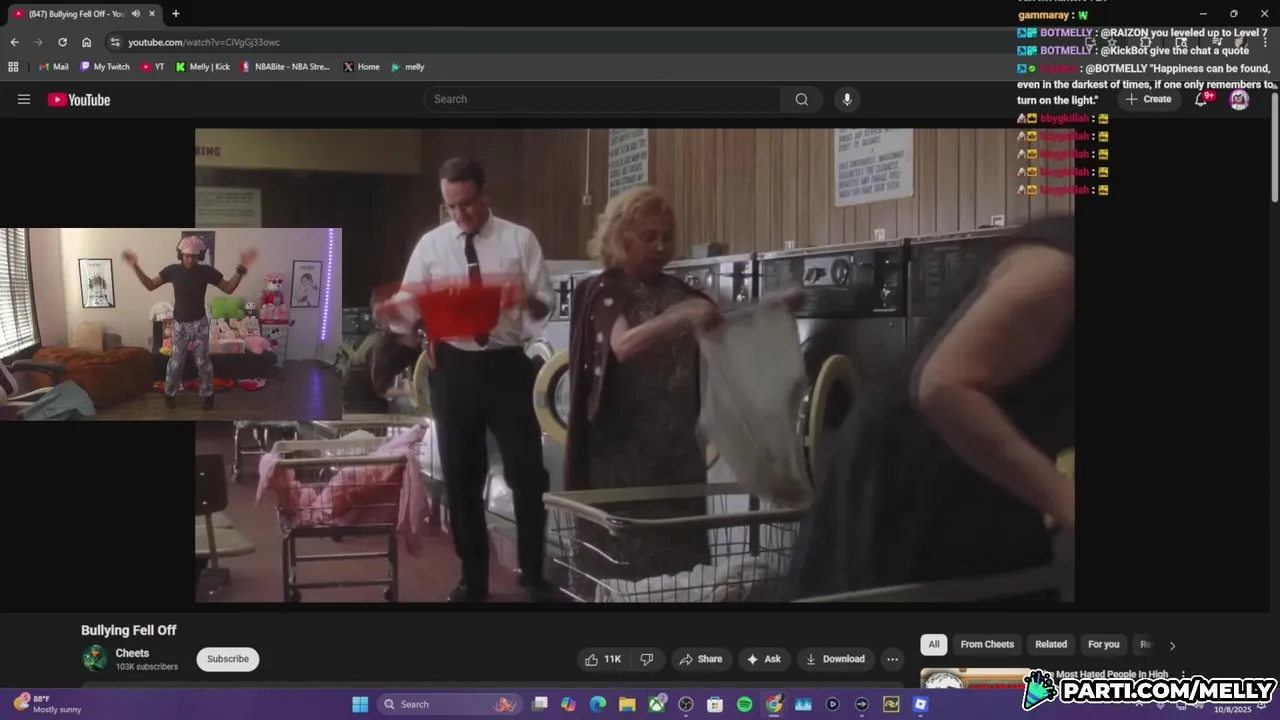Open the Mail bookmark
Image resolution: width=1280 pixels, height=720 pixels.
click(53, 67)
